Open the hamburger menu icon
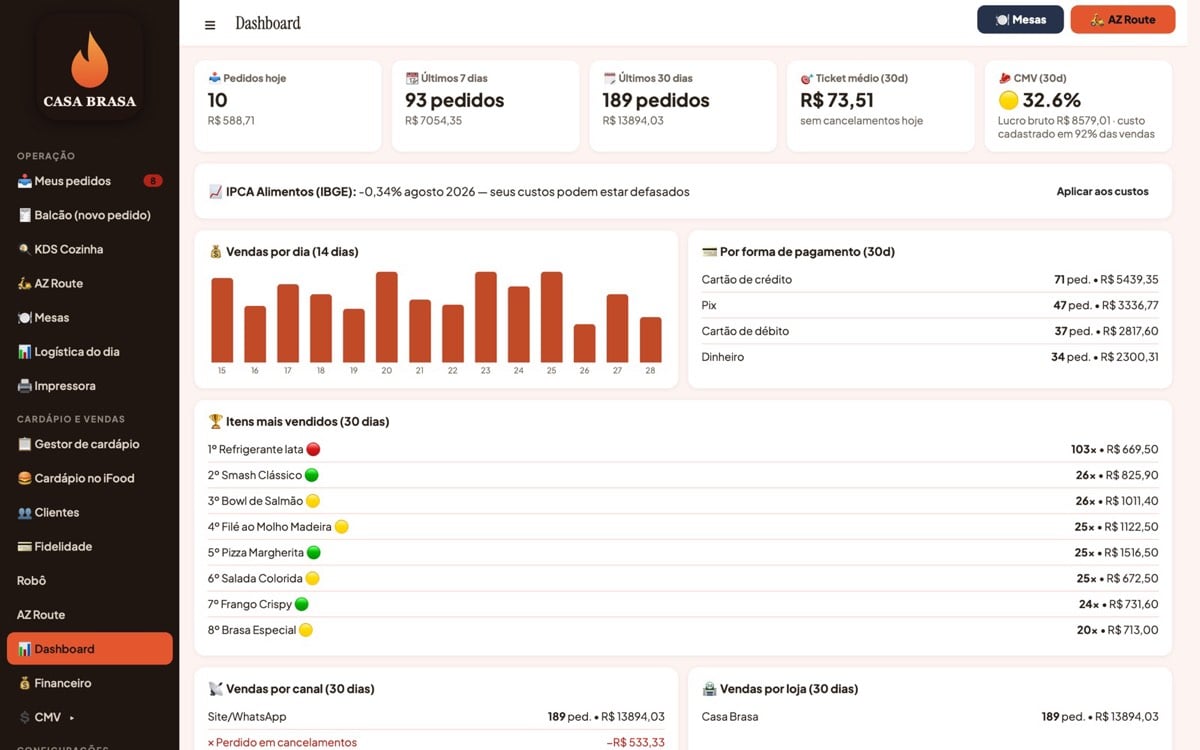The image size is (1200, 750). pyautogui.click(x=210, y=25)
